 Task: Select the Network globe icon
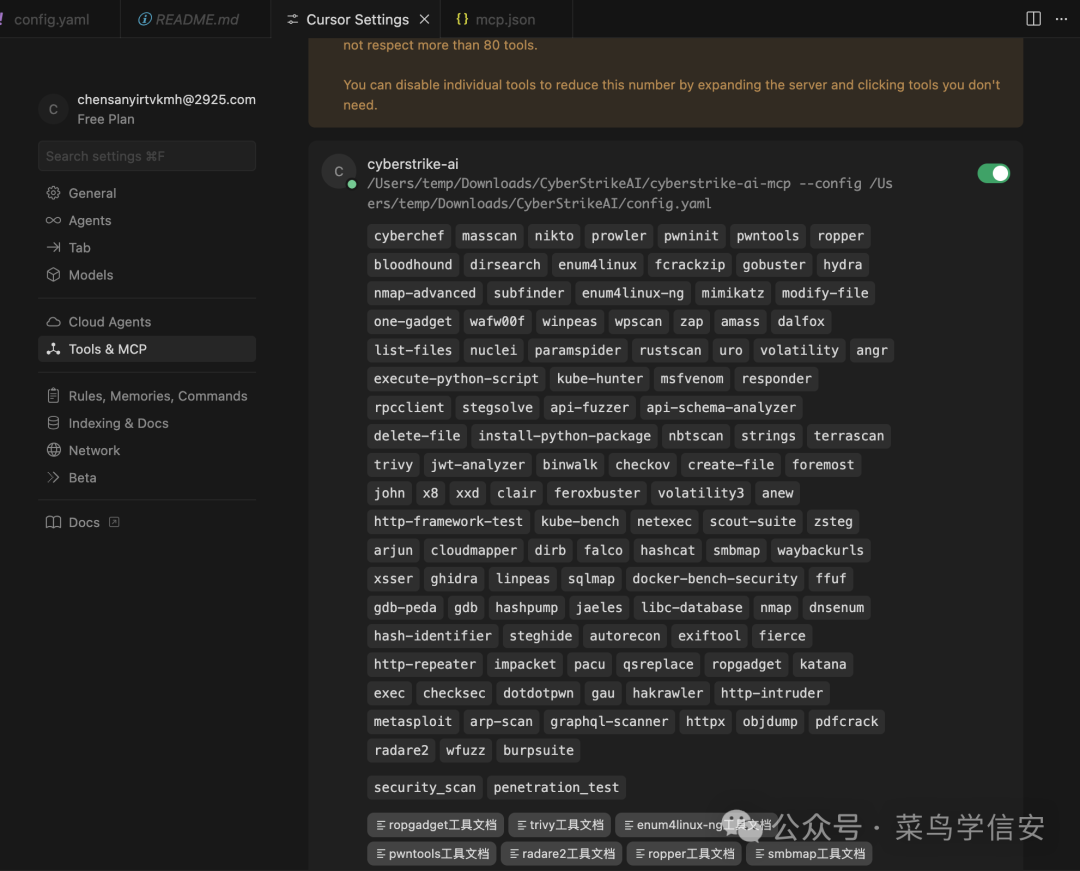click(x=53, y=450)
